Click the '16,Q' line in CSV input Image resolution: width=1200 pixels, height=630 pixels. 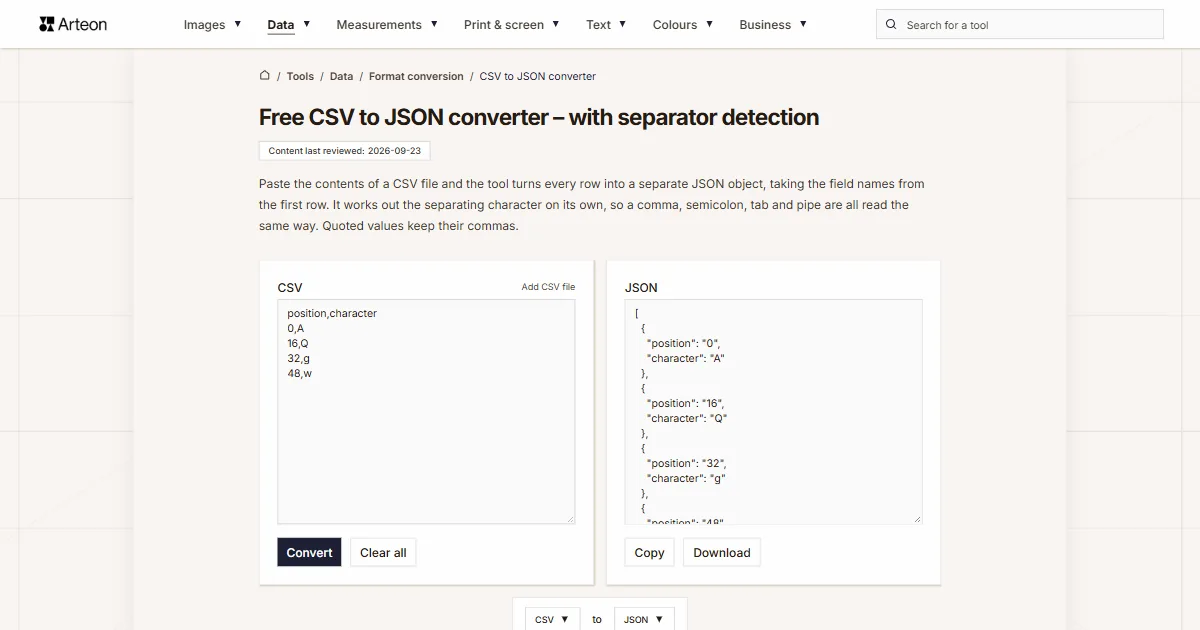coord(298,343)
